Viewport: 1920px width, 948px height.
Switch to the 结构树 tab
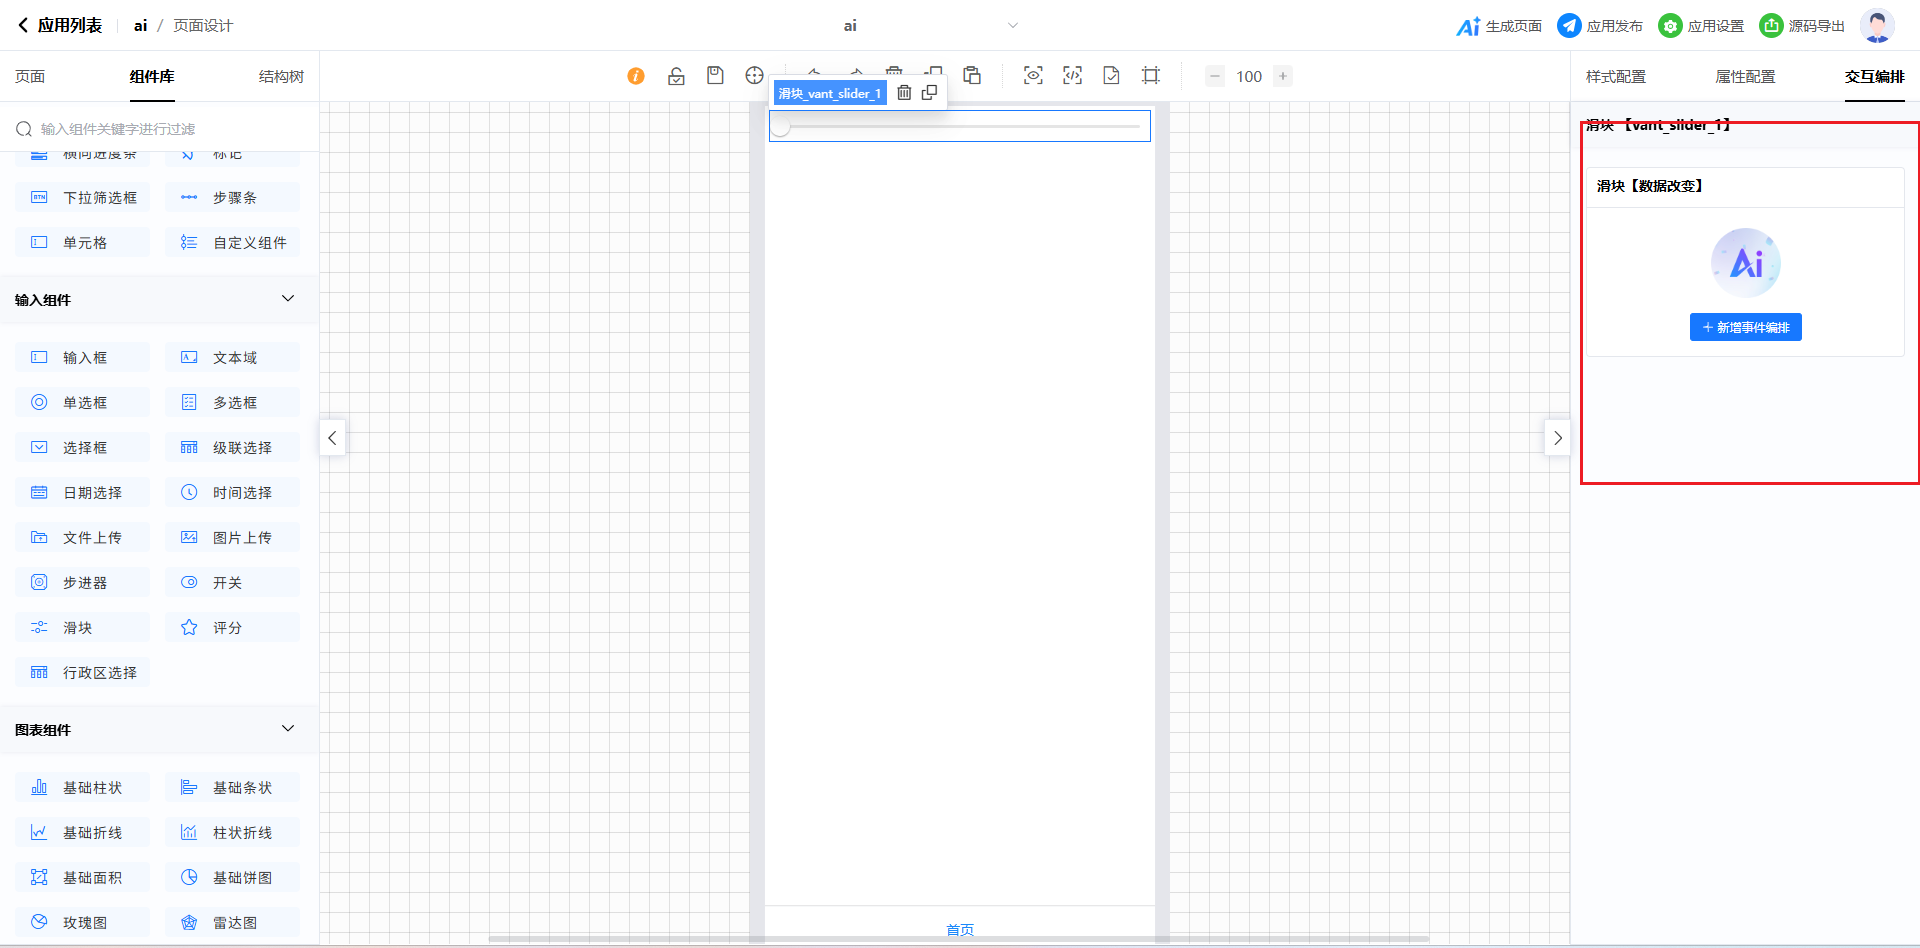click(281, 77)
